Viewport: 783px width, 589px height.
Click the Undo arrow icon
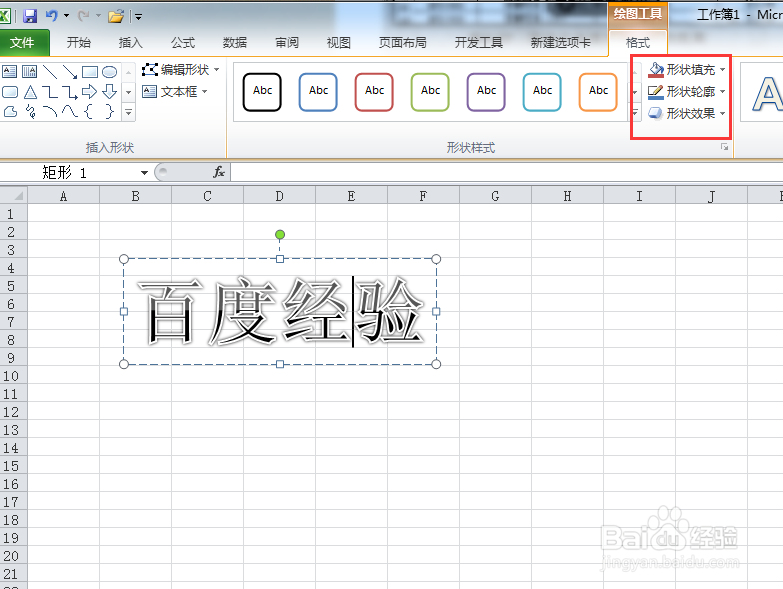(51, 15)
